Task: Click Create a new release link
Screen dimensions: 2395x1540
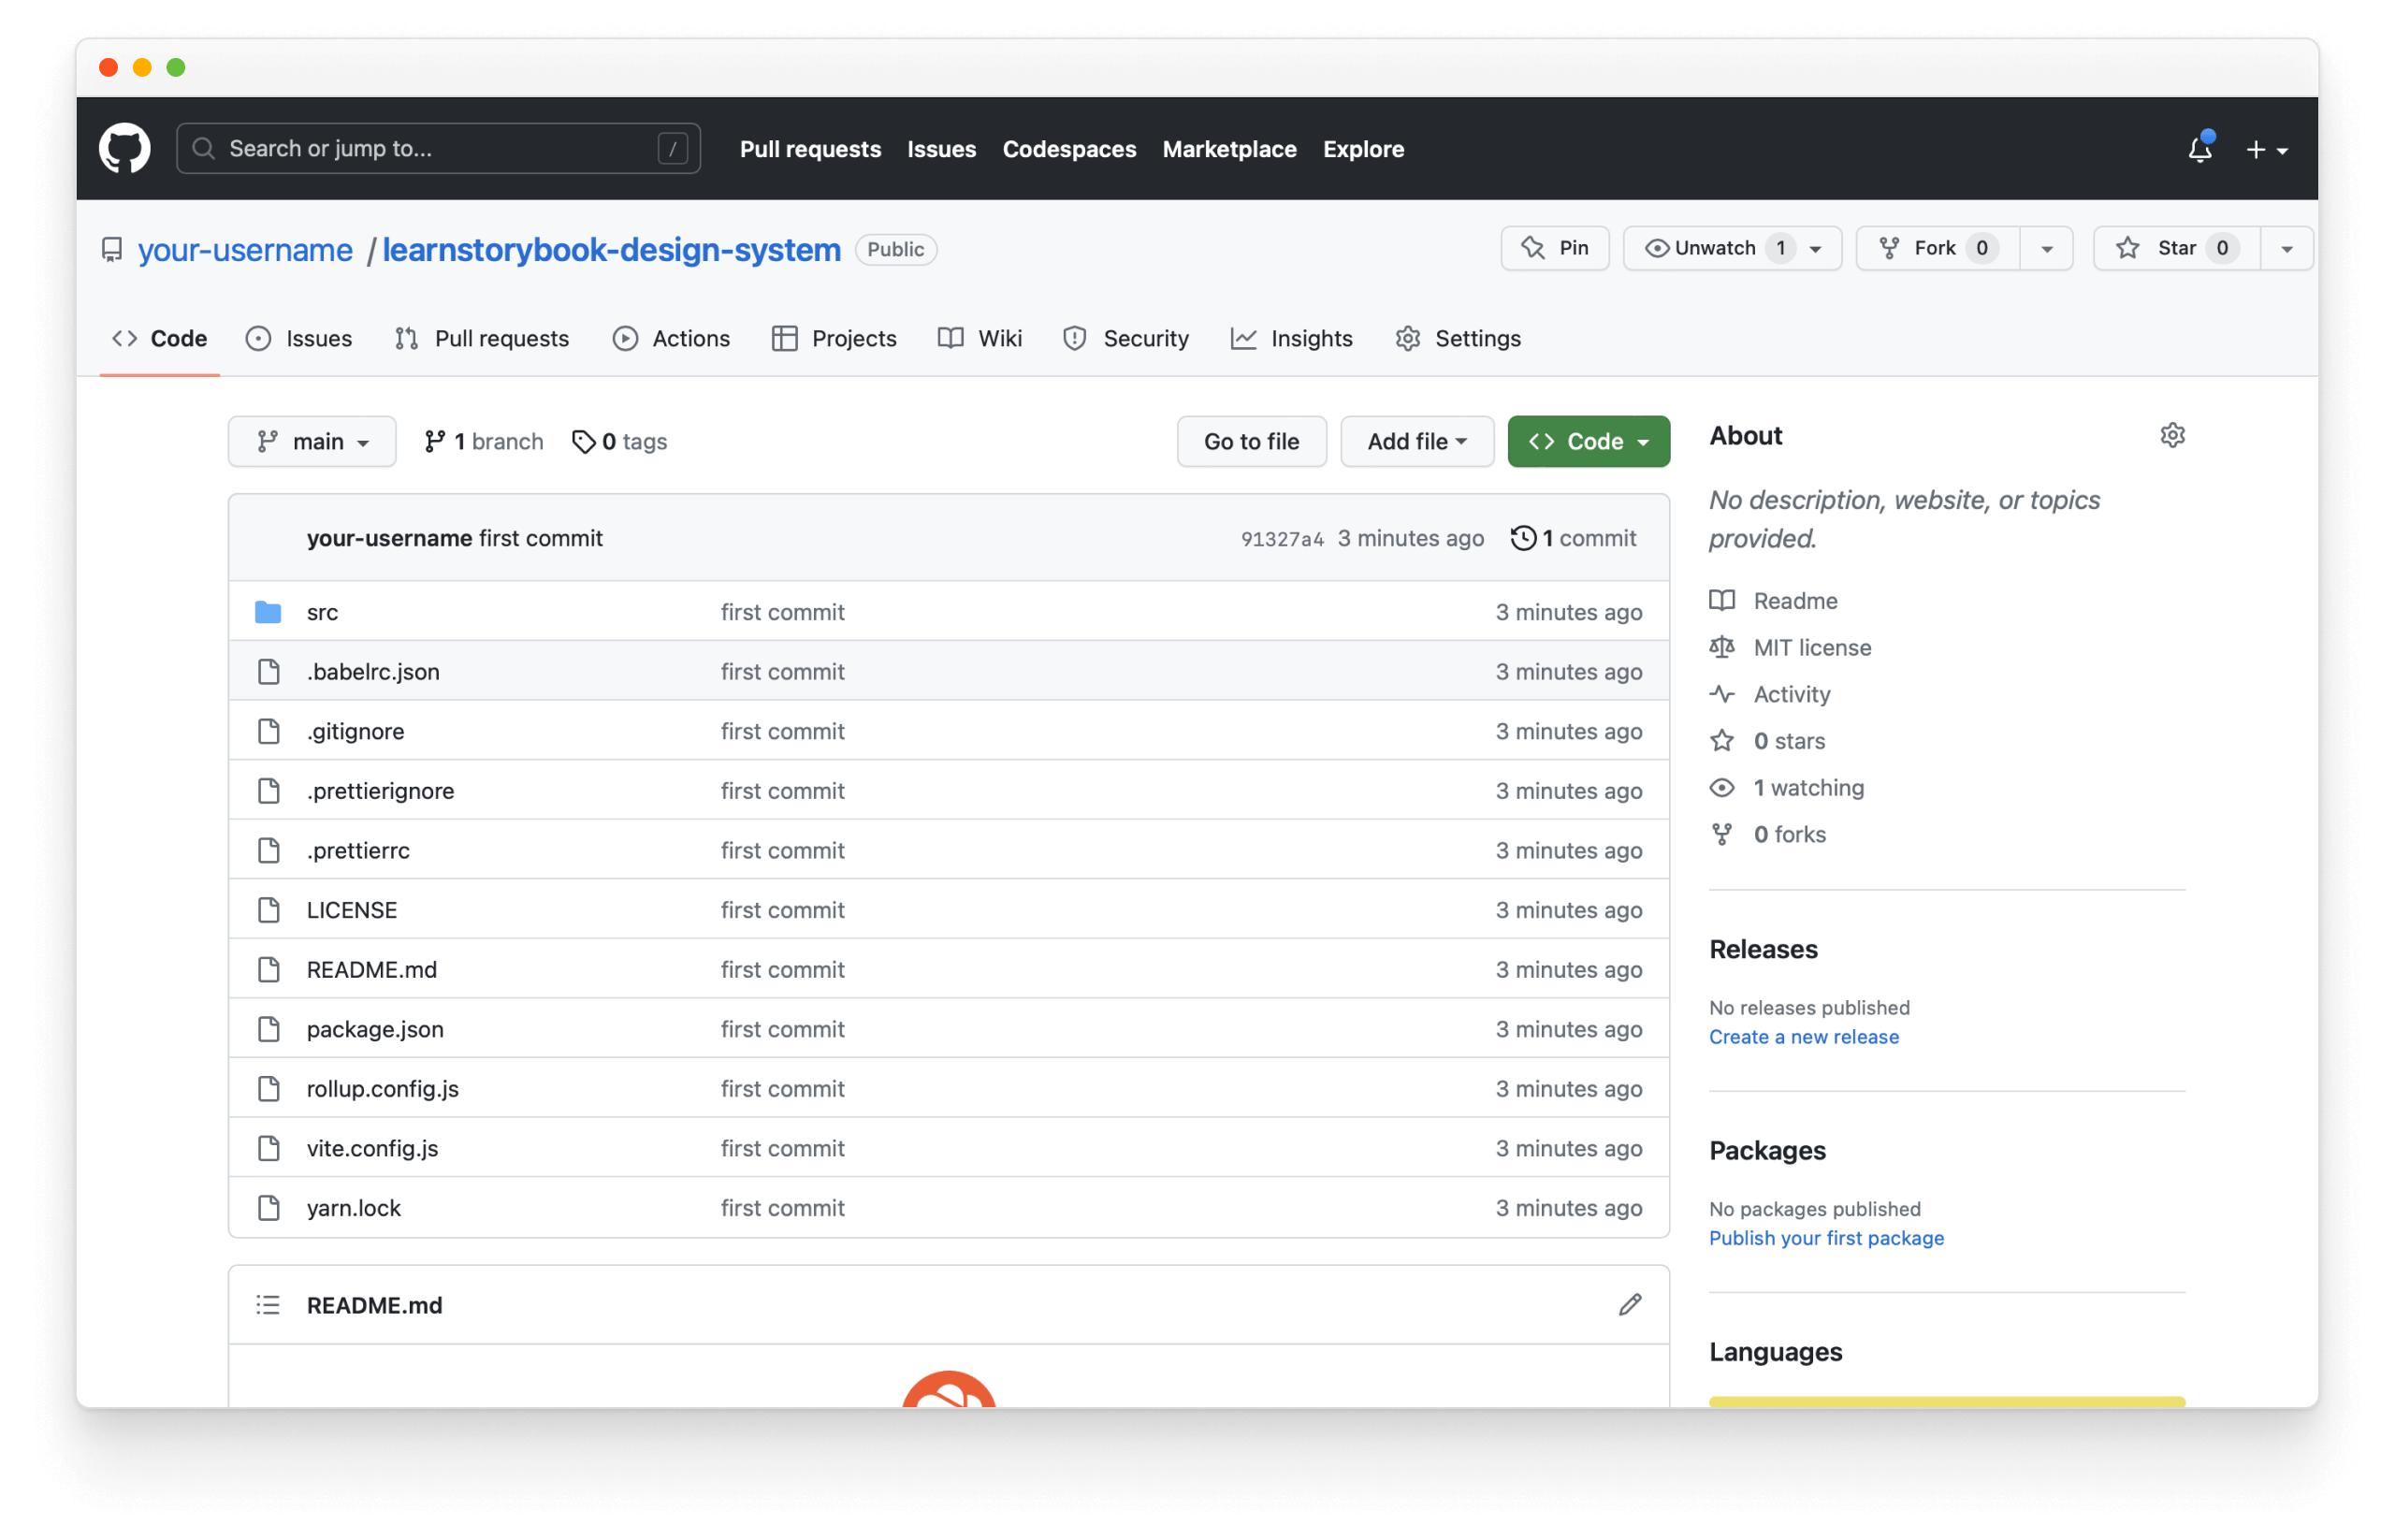Action: coord(1803,1038)
